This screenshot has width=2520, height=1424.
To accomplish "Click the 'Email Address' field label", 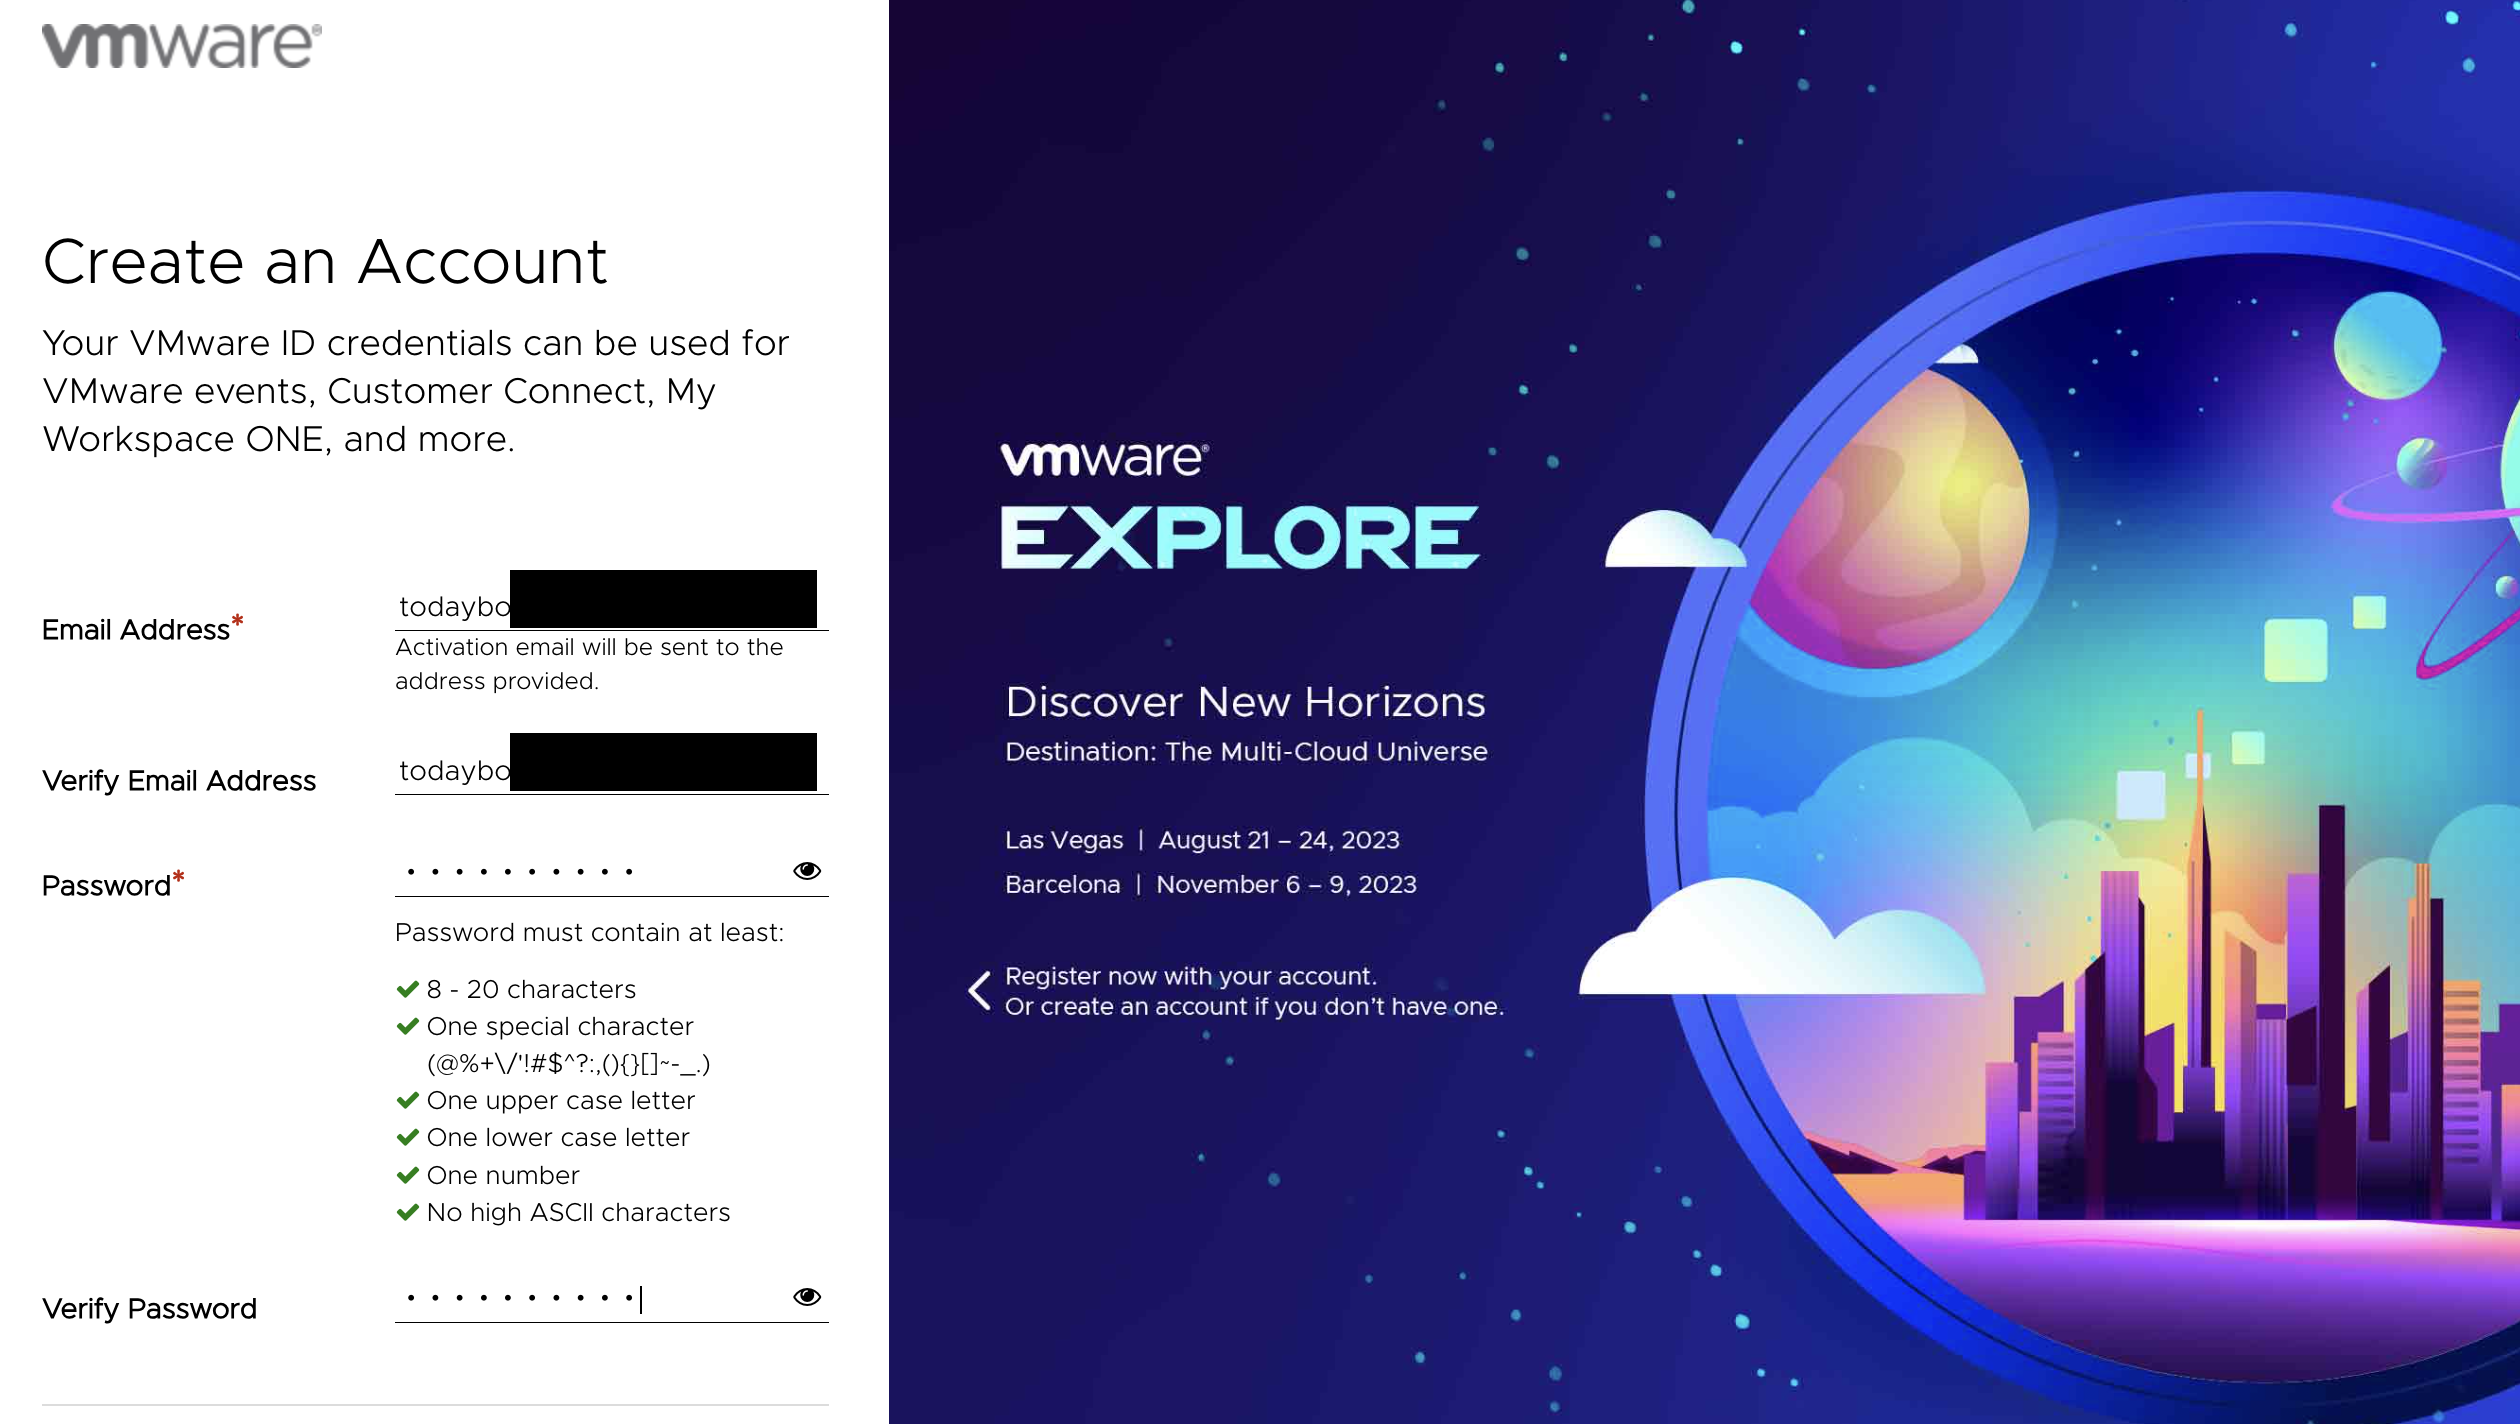I will coord(136,630).
